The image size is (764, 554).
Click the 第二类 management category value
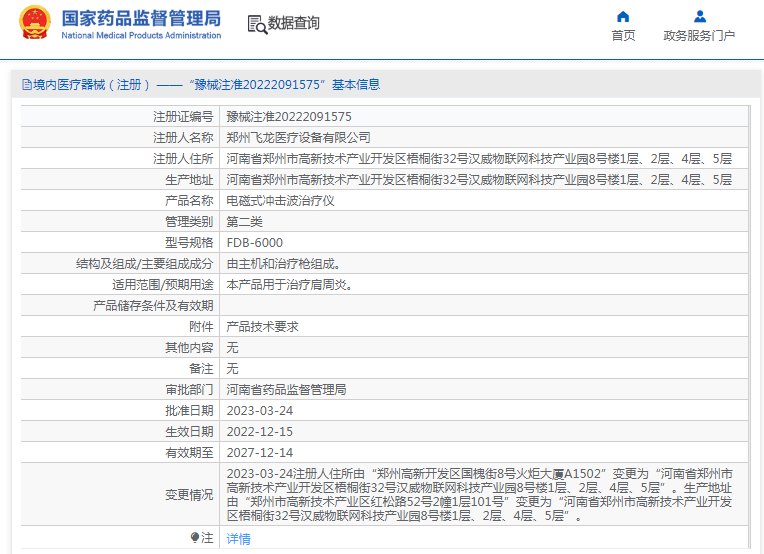pos(244,221)
